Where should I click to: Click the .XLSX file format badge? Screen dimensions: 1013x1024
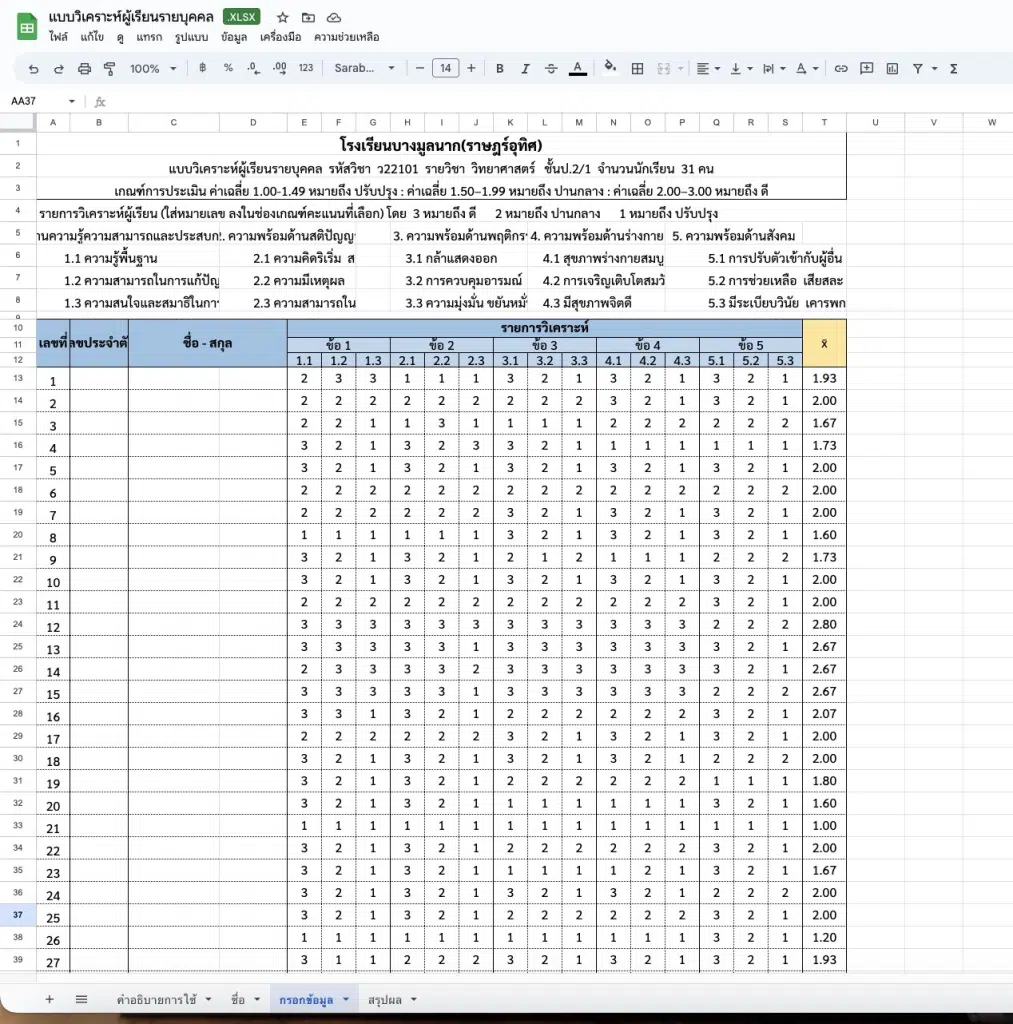242,17
